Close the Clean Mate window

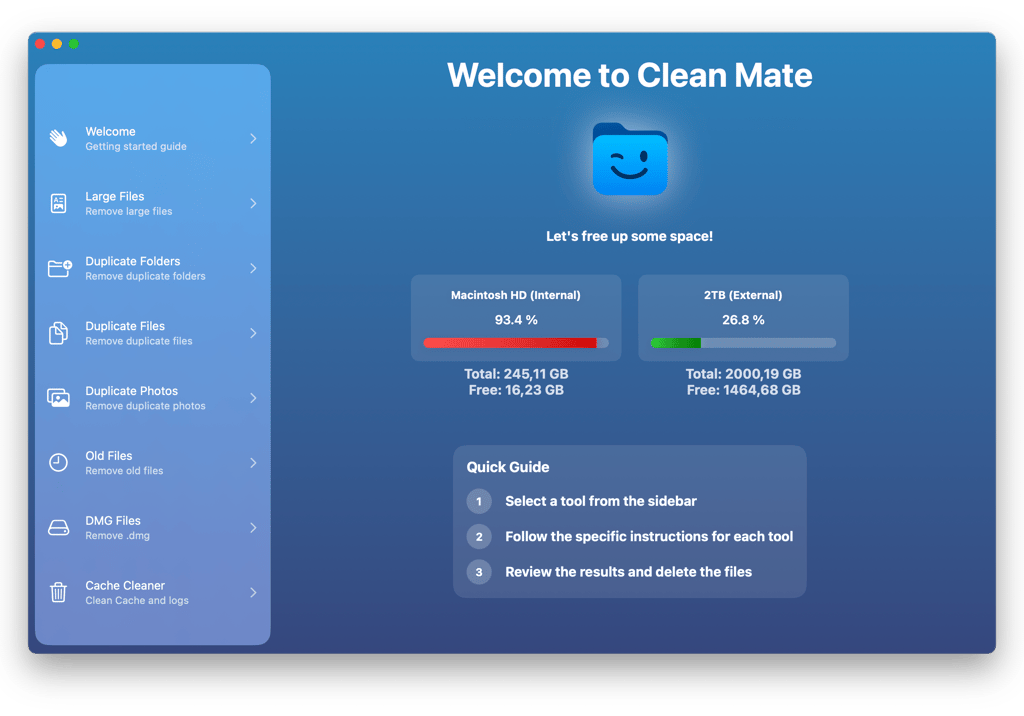point(40,44)
